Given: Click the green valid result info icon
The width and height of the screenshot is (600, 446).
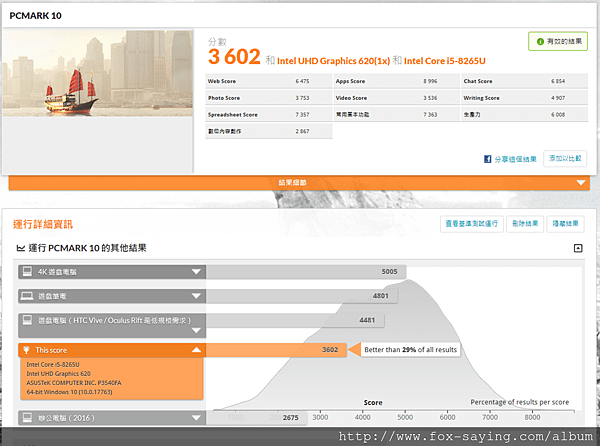Looking at the screenshot, I should 540,42.
